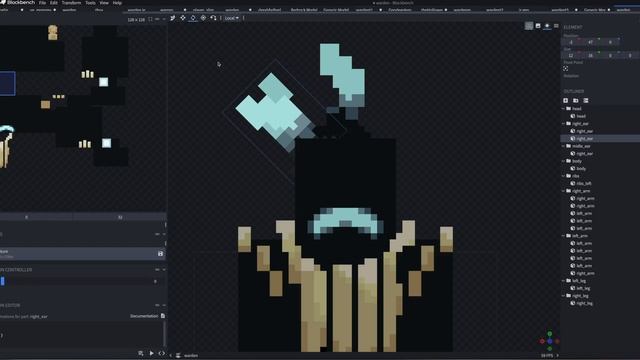Viewport: 640px width, 360px height.
Task: Collapse the left_leg folder arrow
Action: [x=564, y=281]
